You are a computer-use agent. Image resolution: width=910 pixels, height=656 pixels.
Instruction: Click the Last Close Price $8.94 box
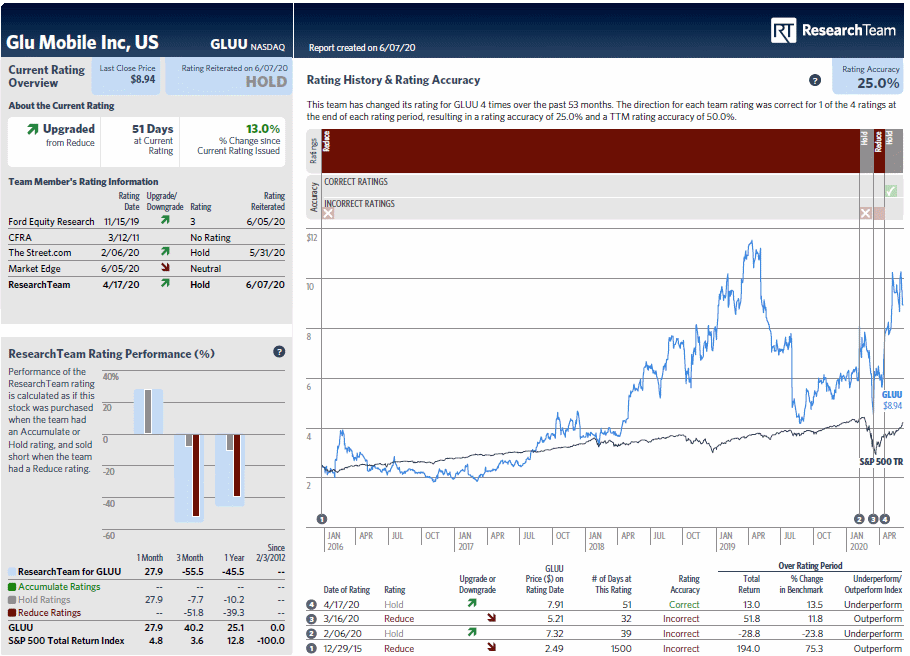pos(127,77)
